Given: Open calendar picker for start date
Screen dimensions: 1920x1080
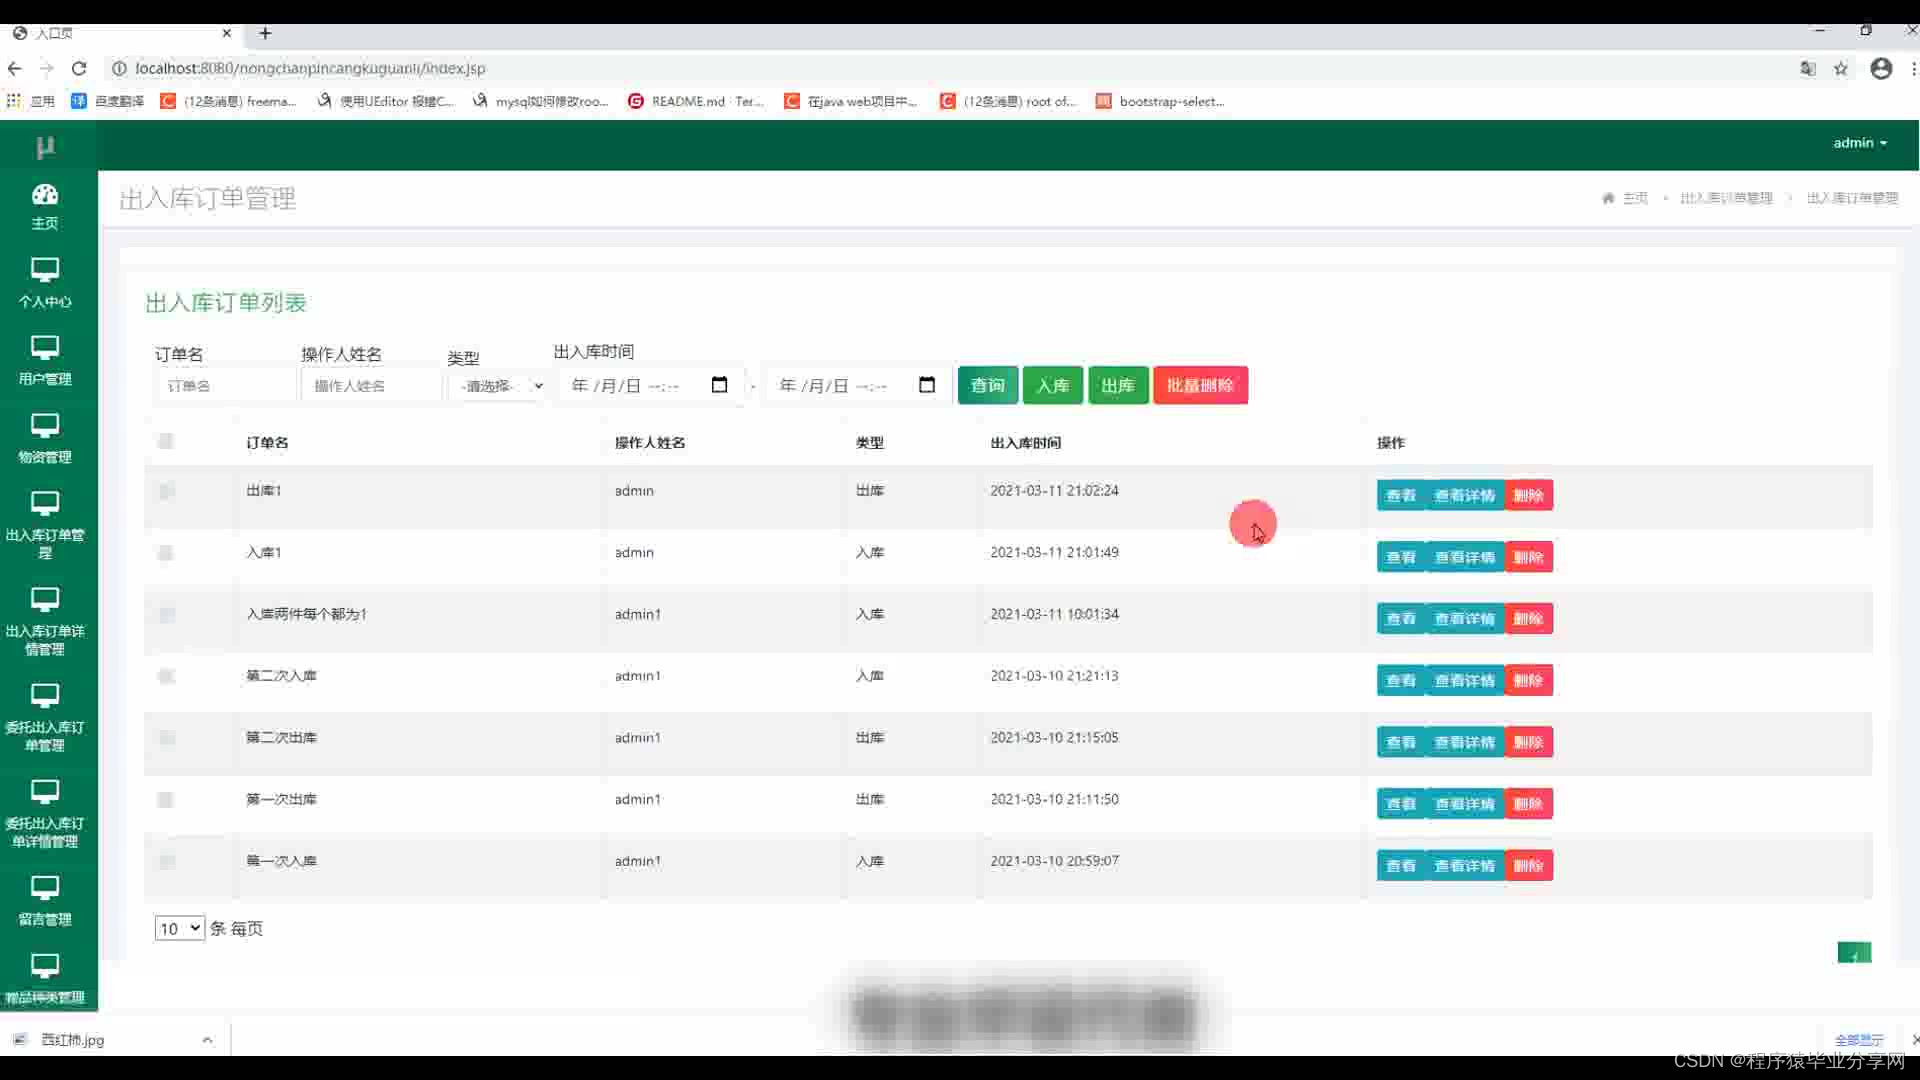Looking at the screenshot, I should click(719, 385).
